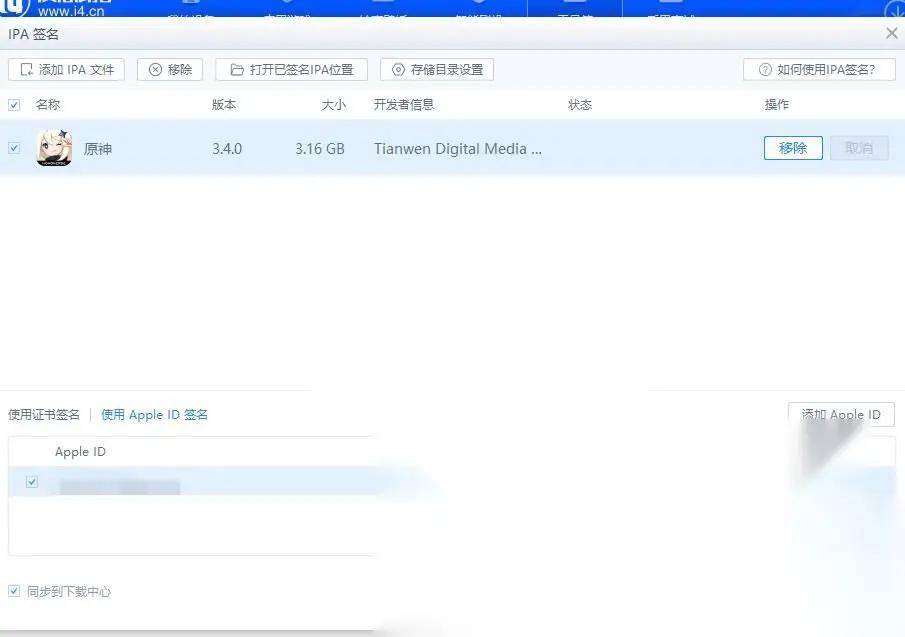Click the 取消 button in the 原神 row
The height and width of the screenshot is (637, 905).
(x=859, y=148)
